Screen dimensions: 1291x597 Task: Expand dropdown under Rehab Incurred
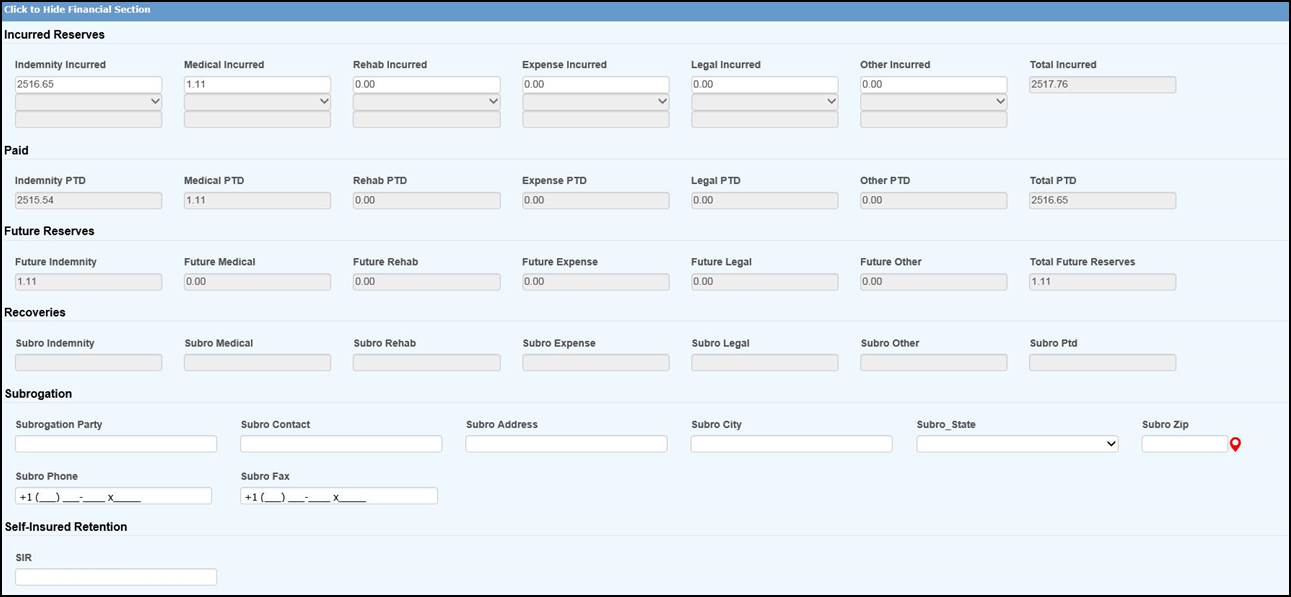coord(426,102)
